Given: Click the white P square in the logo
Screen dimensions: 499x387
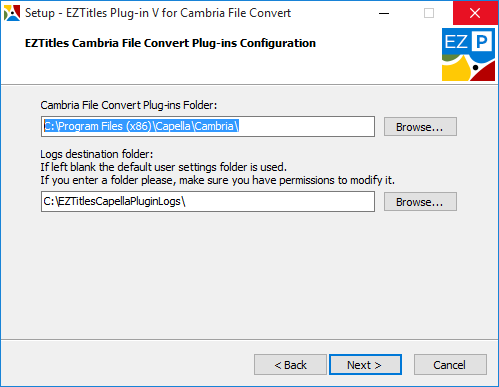Looking at the screenshot, I should (x=482, y=42).
